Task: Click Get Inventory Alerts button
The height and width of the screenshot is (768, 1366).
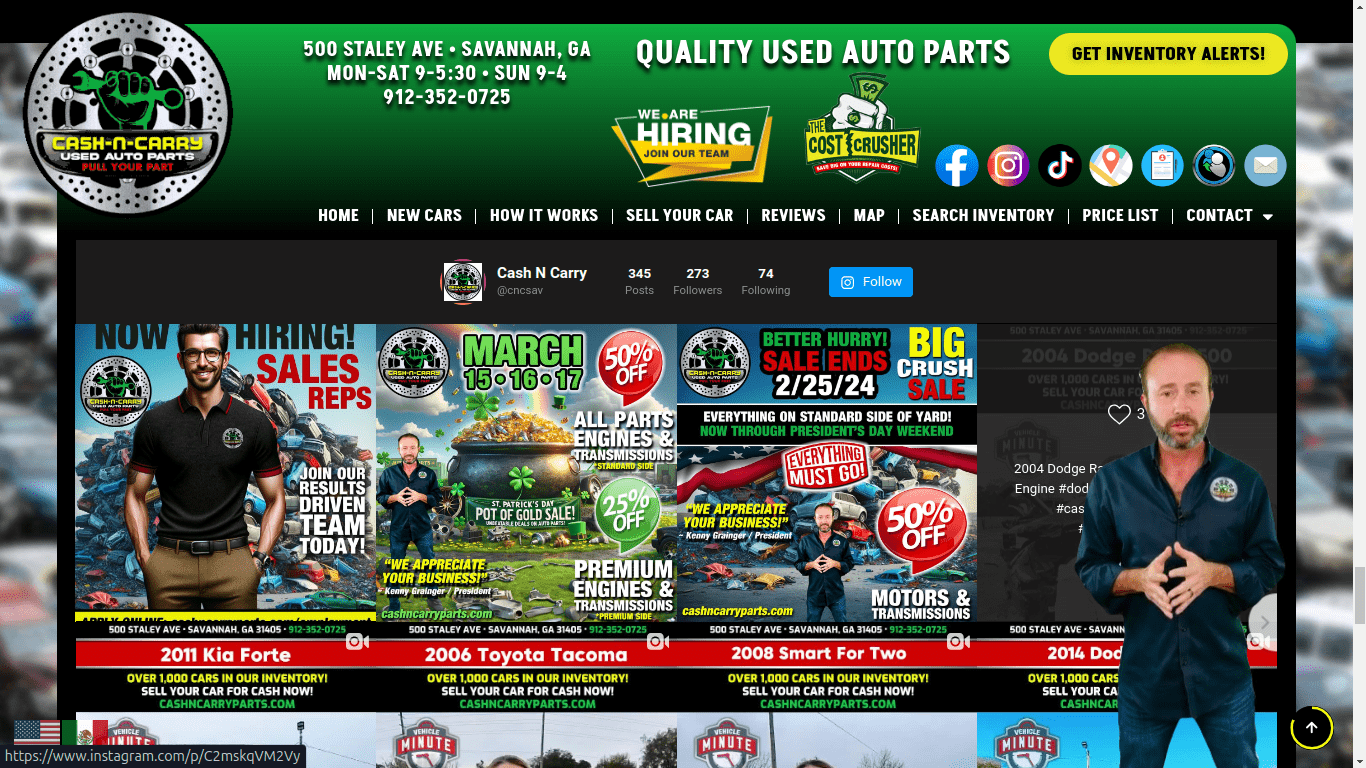Action: [1168, 54]
